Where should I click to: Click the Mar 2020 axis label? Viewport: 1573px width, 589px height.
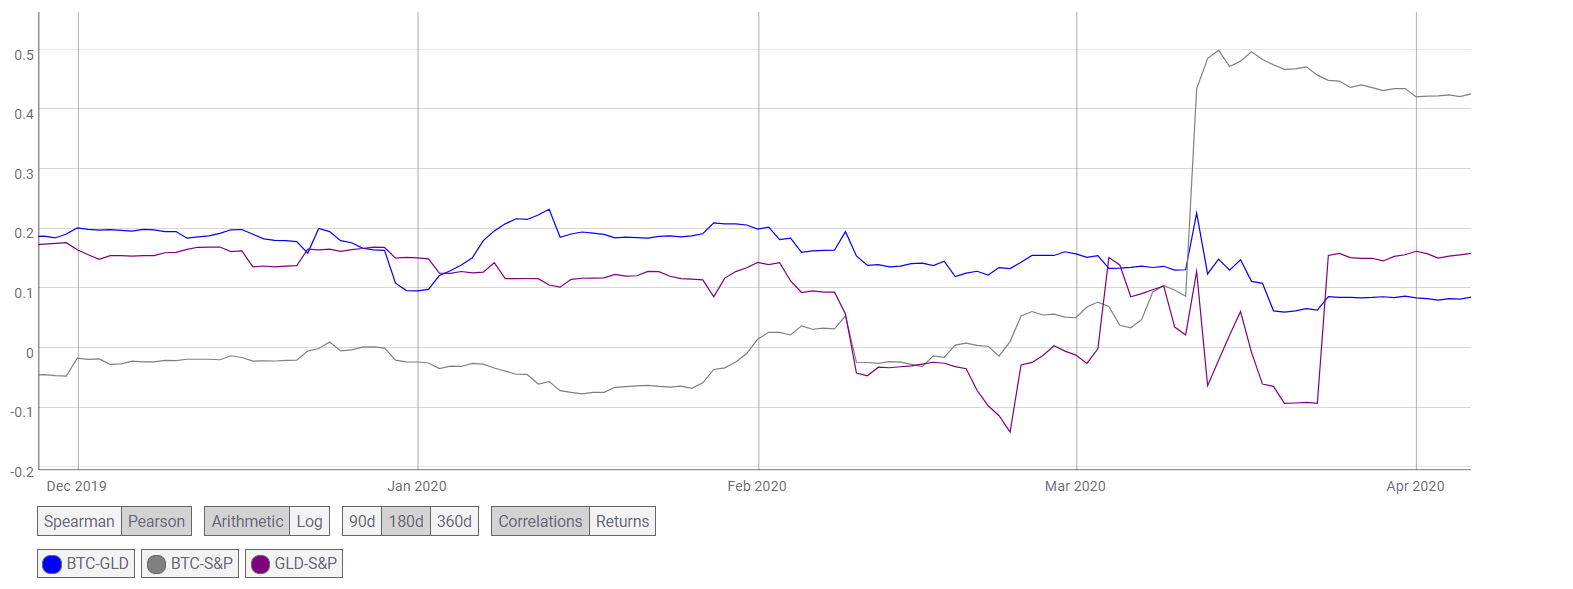[1077, 486]
